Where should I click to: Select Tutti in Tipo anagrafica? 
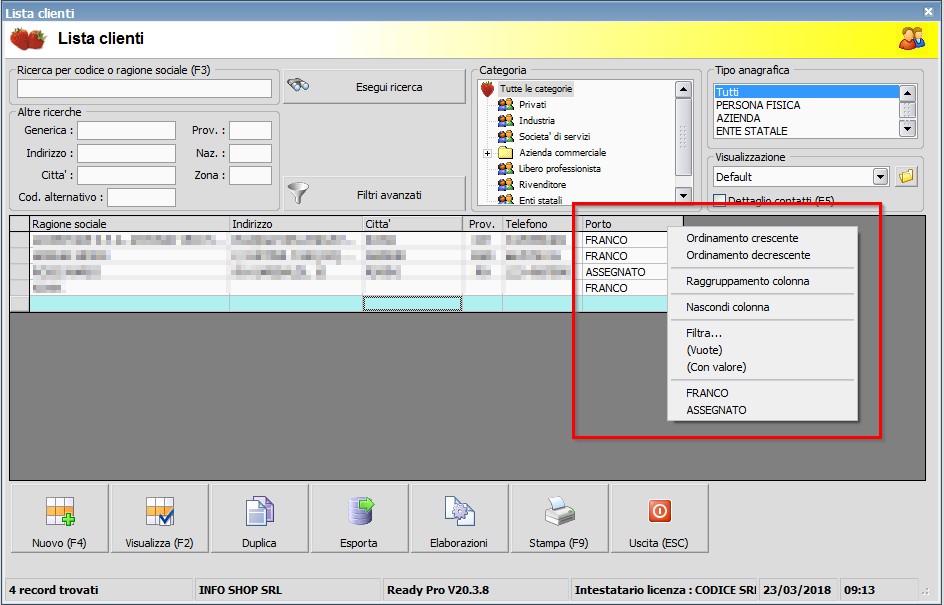point(806,92)
